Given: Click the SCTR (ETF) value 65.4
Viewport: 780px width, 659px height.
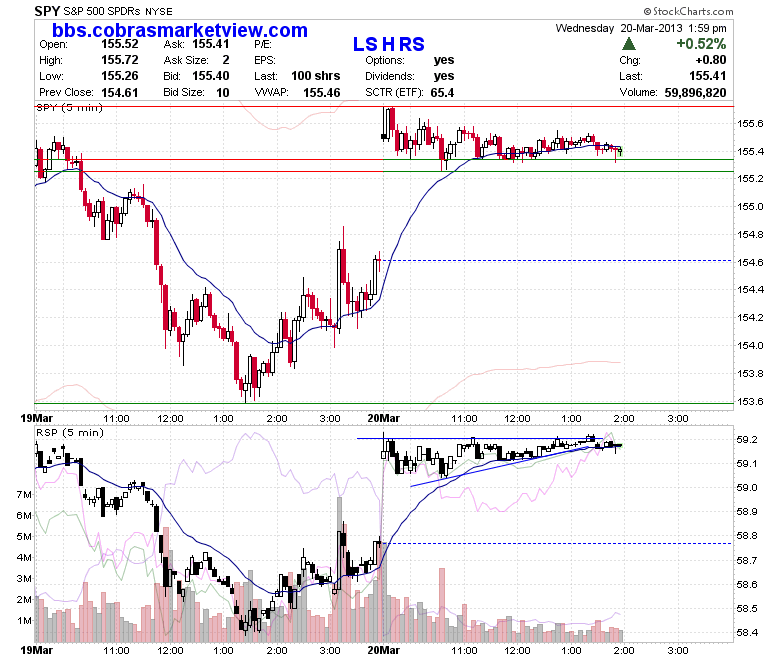Looking at the screenshot, I should point(442,93).
